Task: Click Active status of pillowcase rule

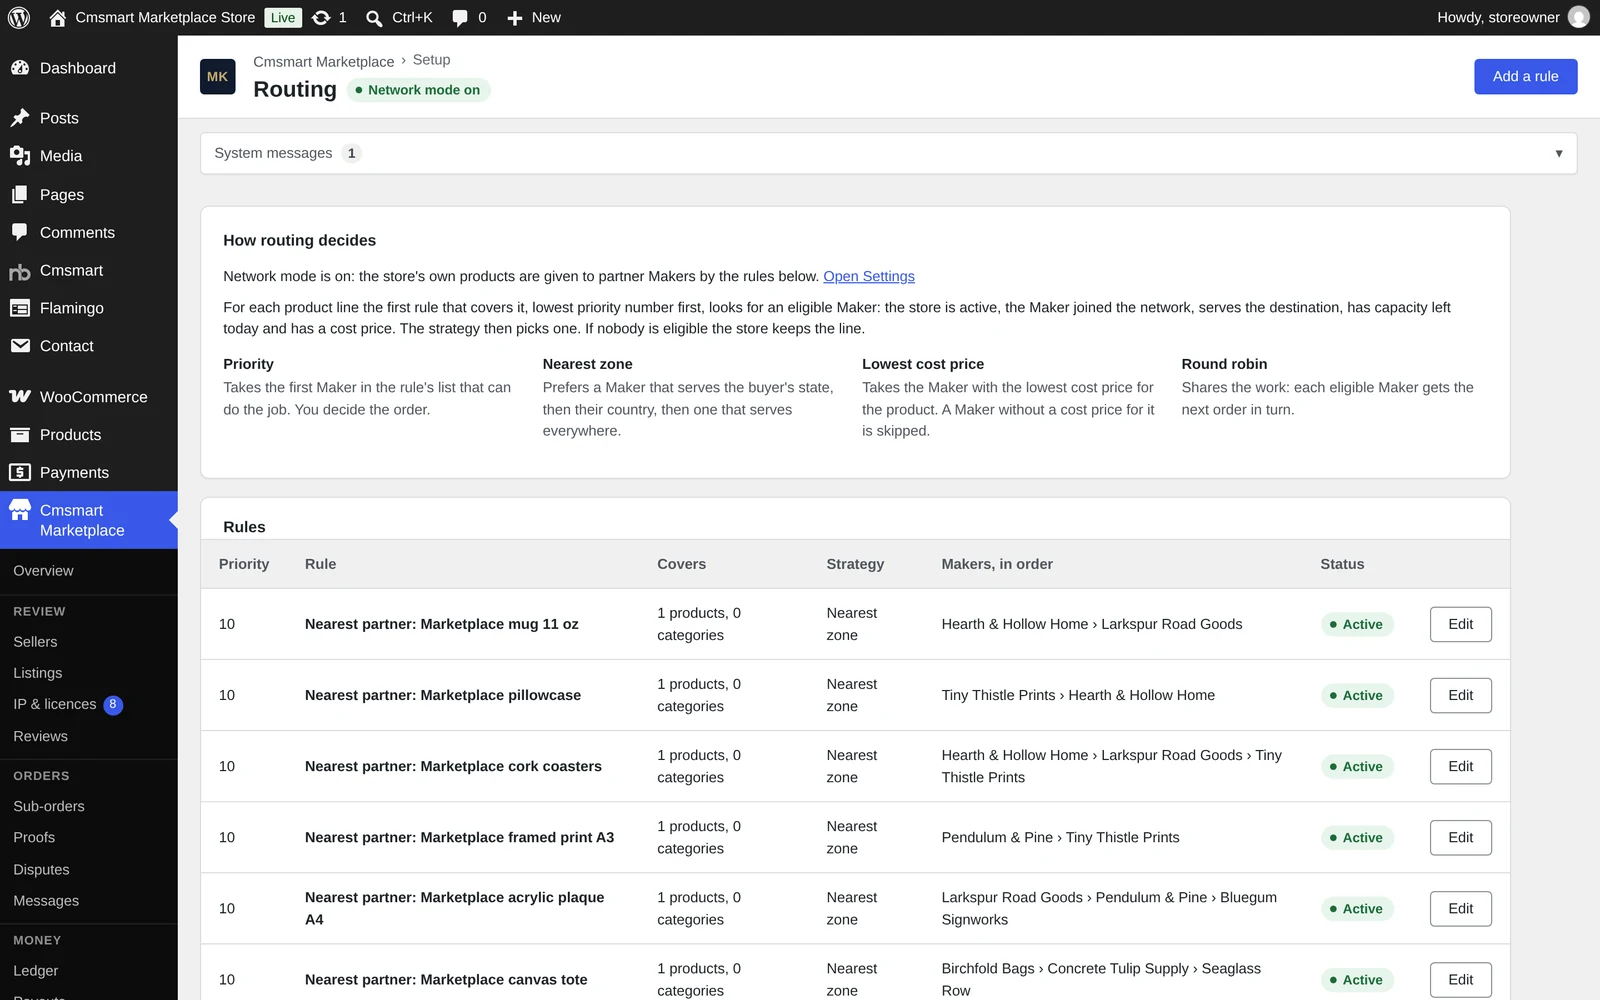Action: pos(1357,696)
